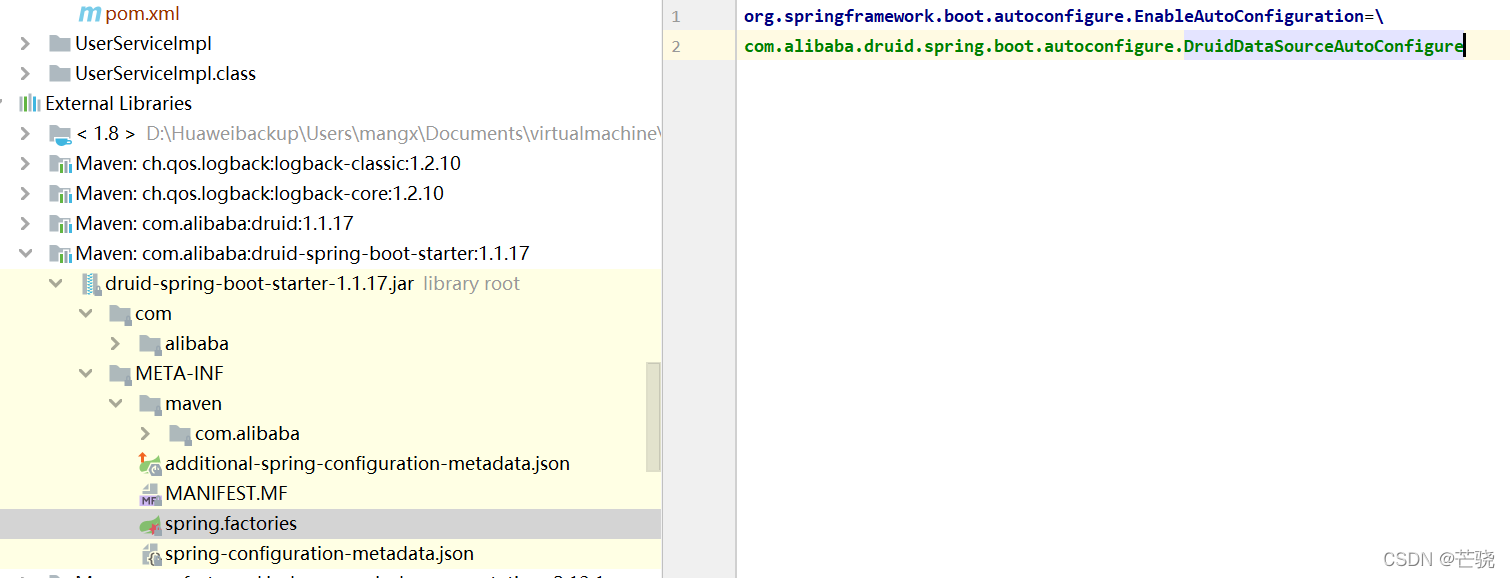Click the com.alibaba folder icon
The height and width of the screenshot is (578, 1510).
click(180, 434)
